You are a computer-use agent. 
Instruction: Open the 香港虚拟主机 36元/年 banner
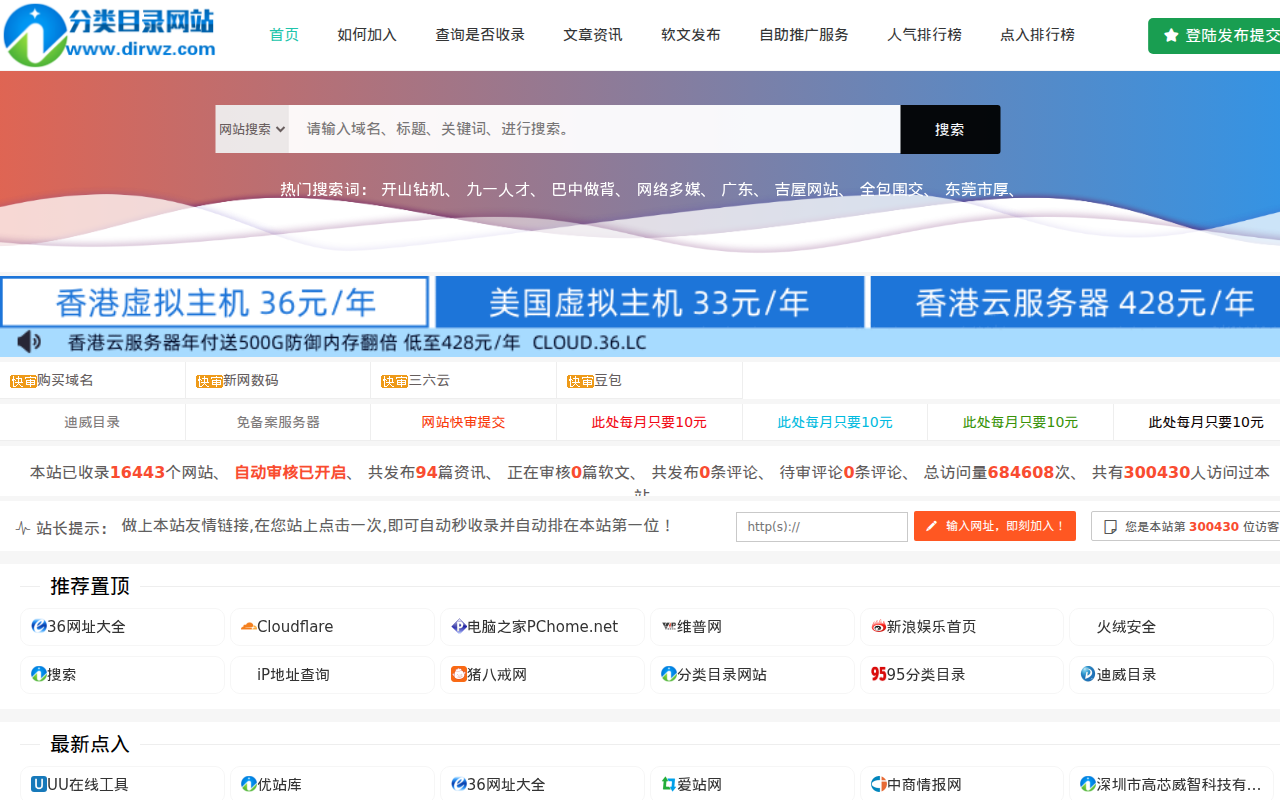215,302
